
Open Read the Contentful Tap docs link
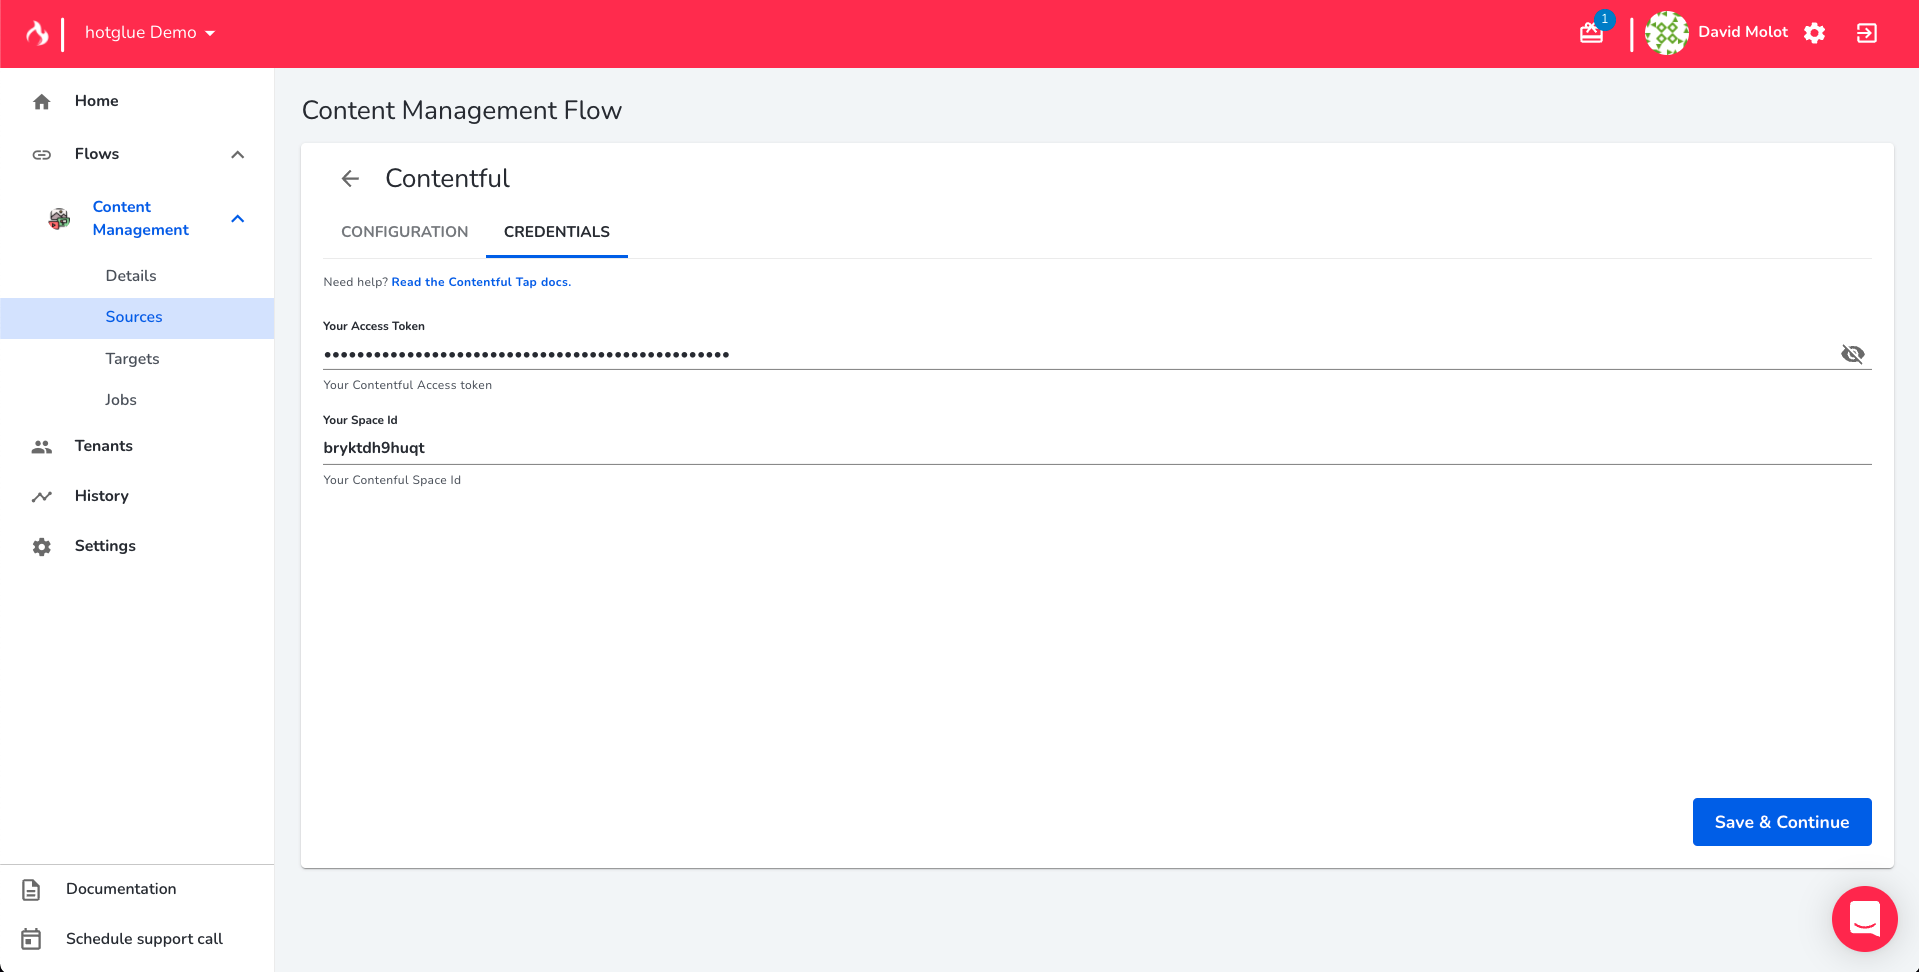point(481,282)
